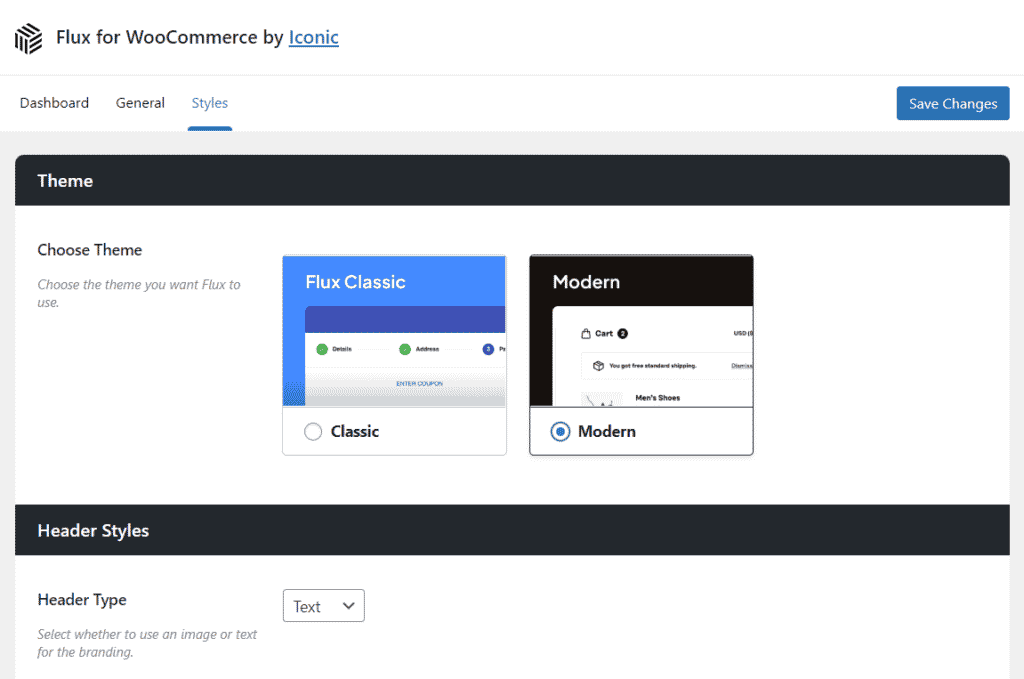Open the Iconic link in the header
1024x679 pixels.
click(x=313, y=37)
